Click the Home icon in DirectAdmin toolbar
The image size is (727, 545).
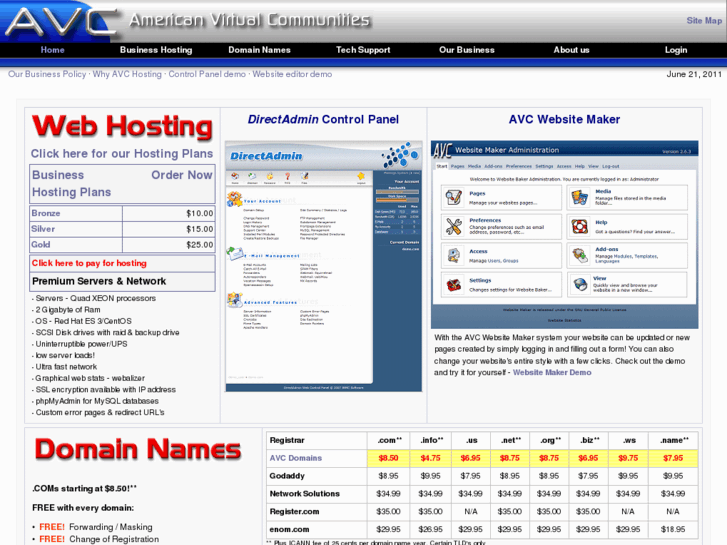coord(235,176)
